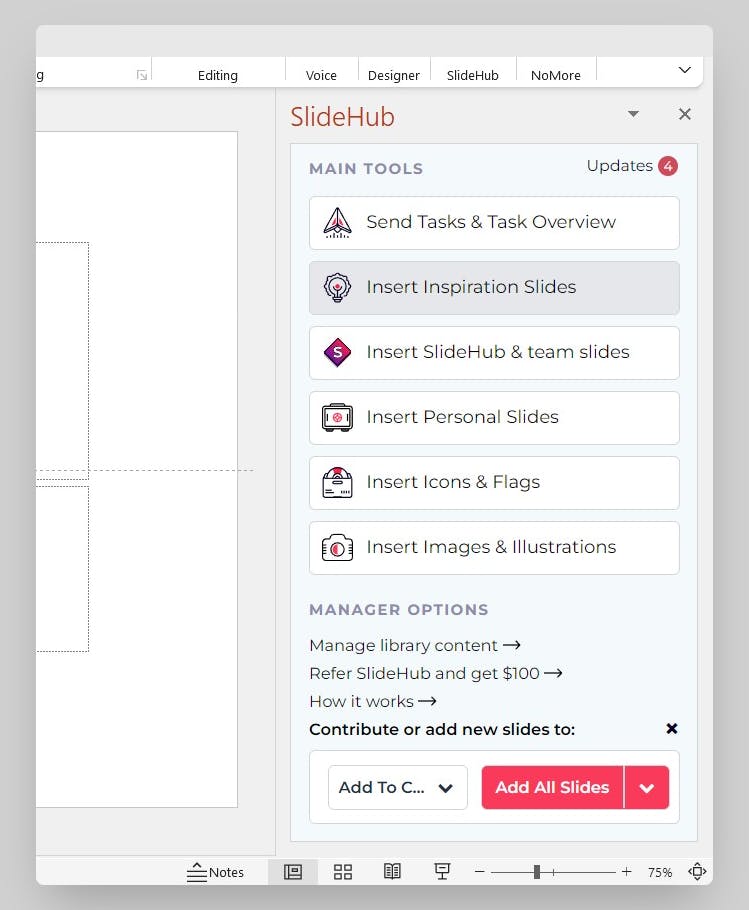The height and width of the screenshot is (910, 749).
Task: Click the 75% zoom level
Action: (x=660, y=872)
